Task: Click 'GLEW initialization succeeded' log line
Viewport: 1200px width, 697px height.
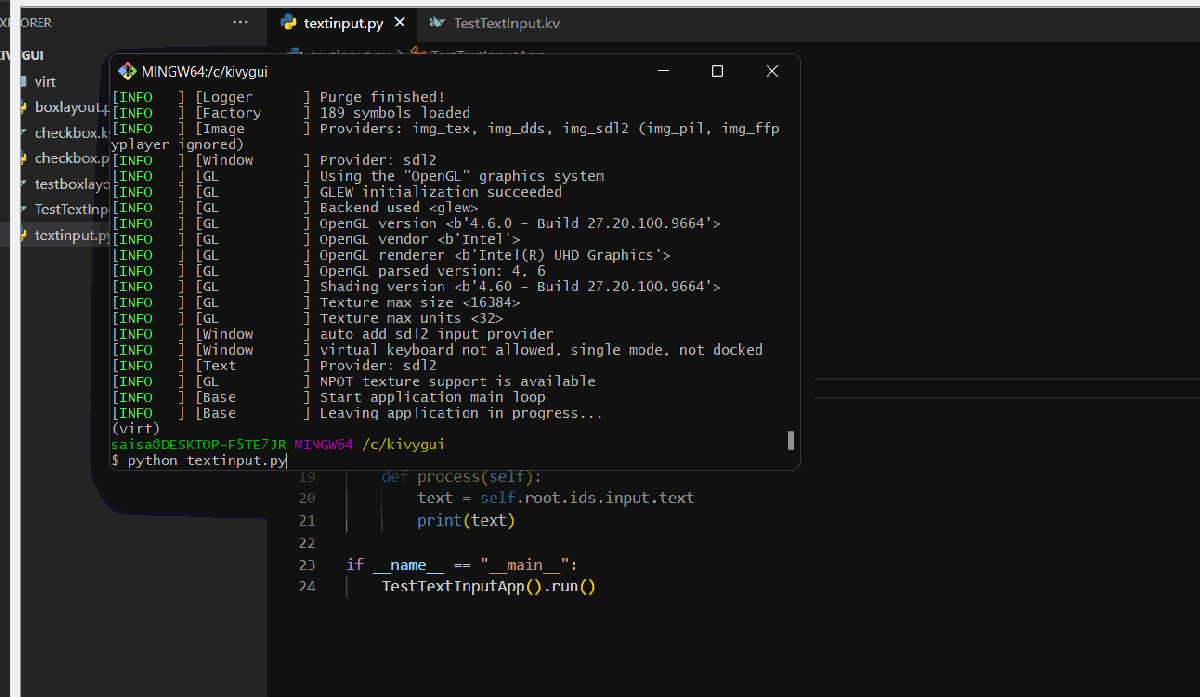Action: tap(441, 192)
